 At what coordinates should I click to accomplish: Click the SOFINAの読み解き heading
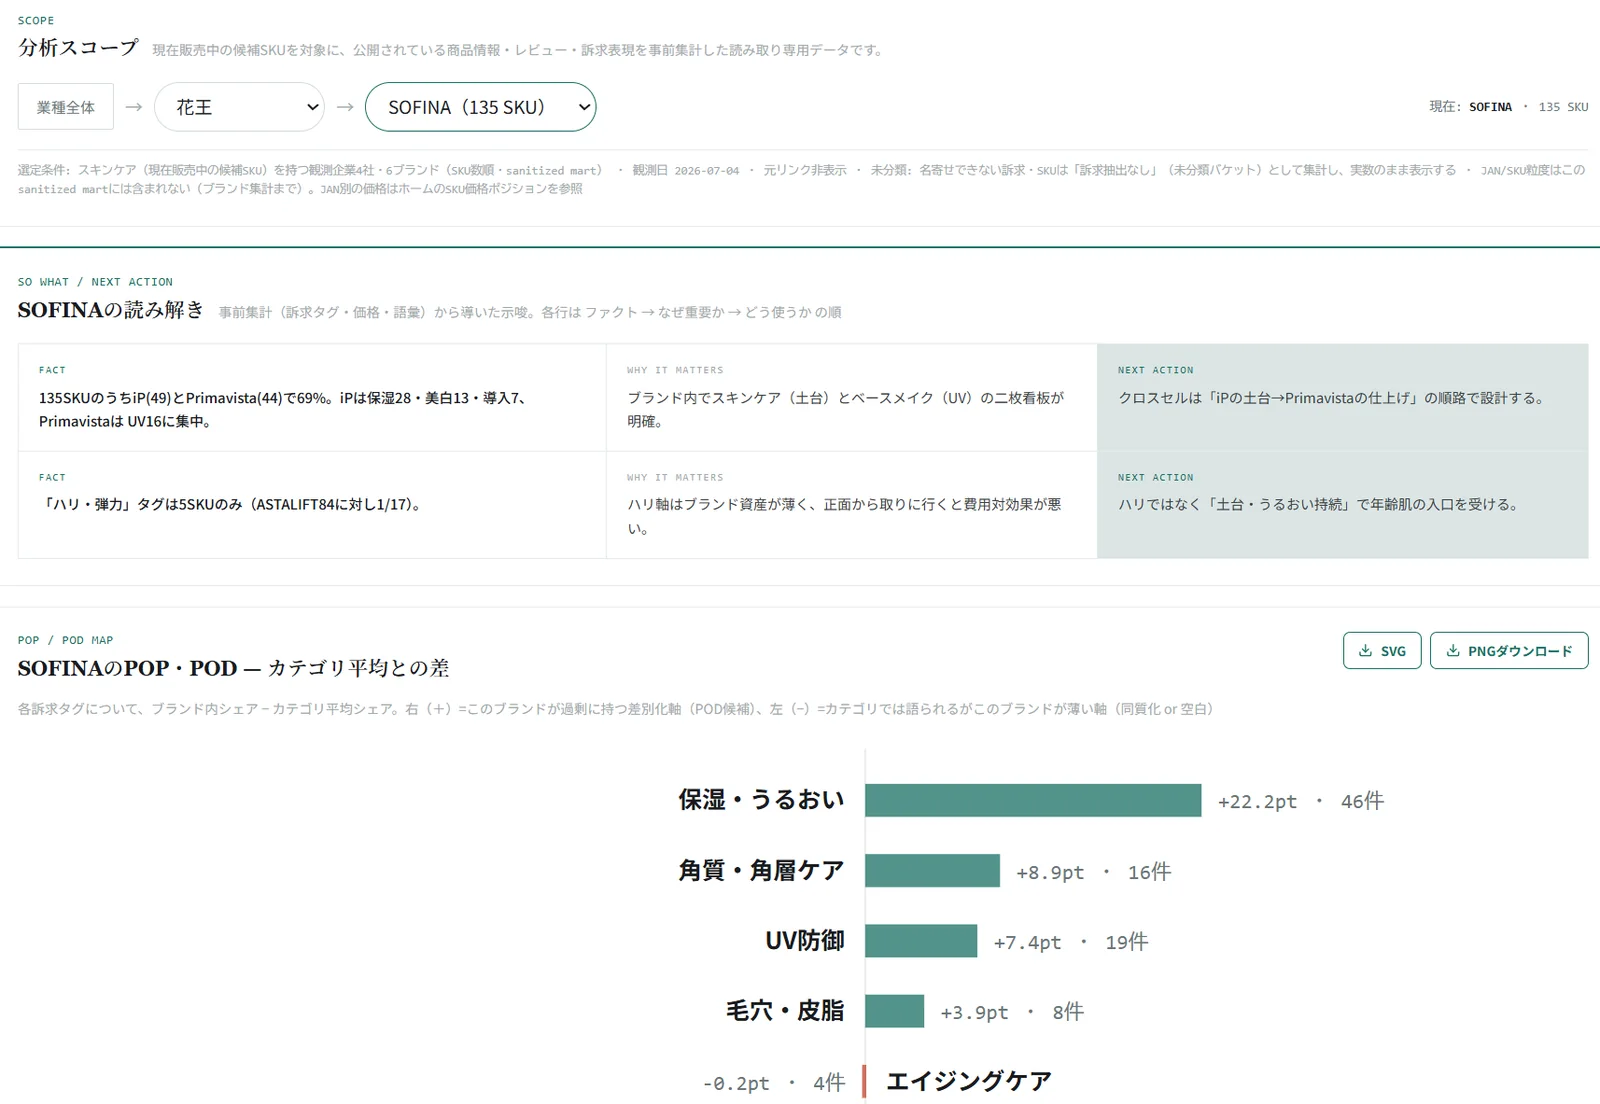point(111,310)
